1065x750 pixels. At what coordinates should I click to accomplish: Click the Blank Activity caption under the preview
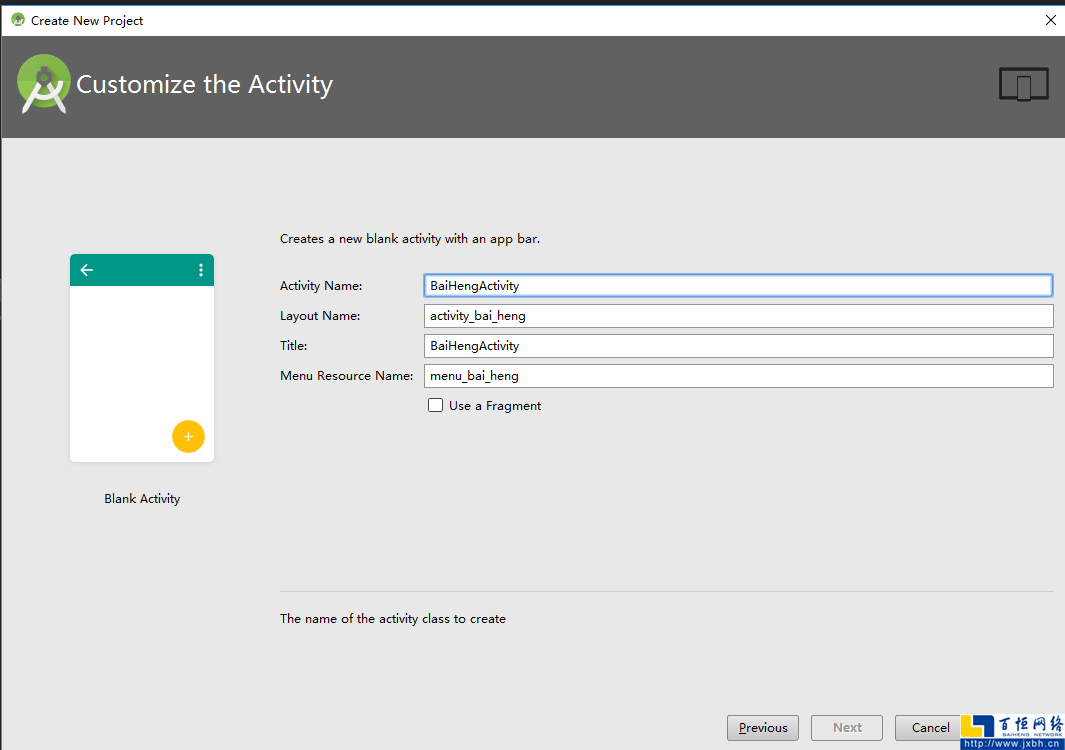point(142,499)
